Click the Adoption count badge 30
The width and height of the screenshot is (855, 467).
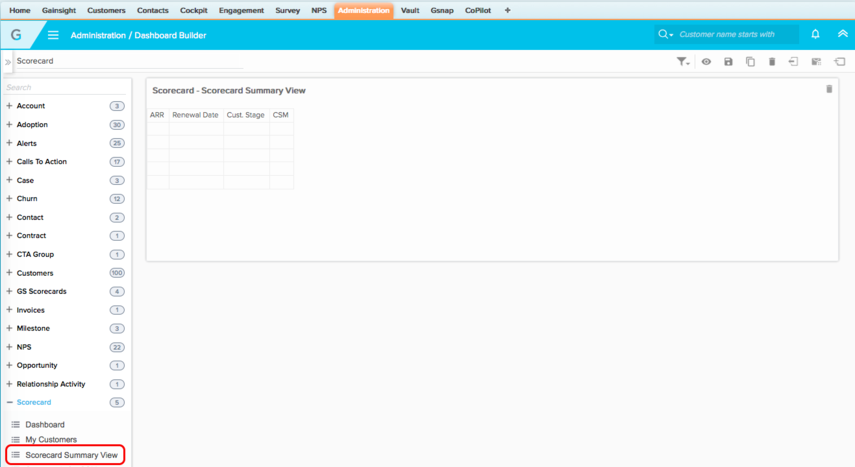tap(117, 124)
